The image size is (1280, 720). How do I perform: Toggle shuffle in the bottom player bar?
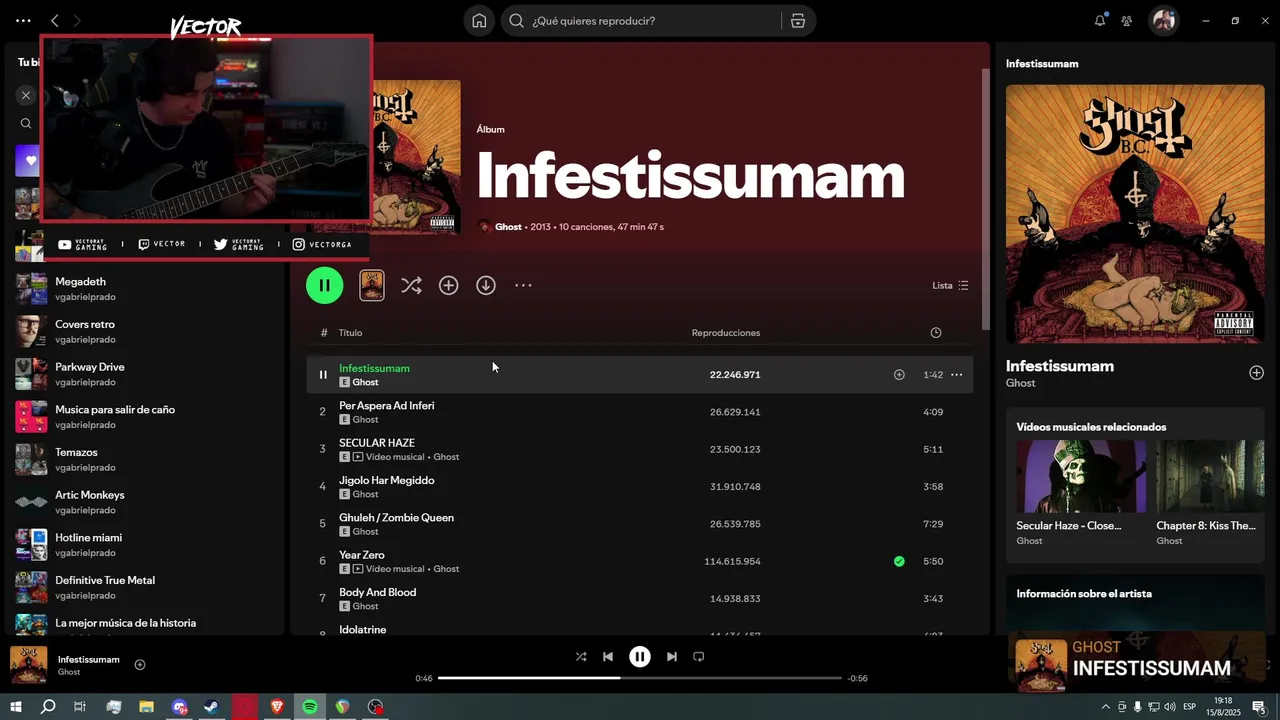point(581,657)
